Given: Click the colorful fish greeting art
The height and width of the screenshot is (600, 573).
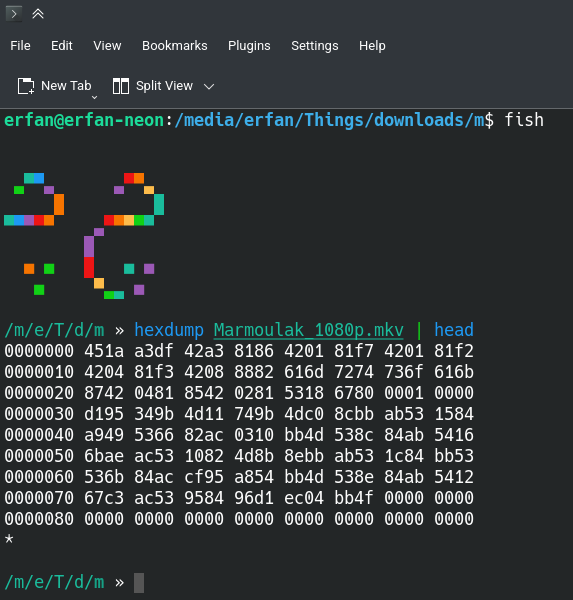Looking at the screenshot, I should (84, 236).
